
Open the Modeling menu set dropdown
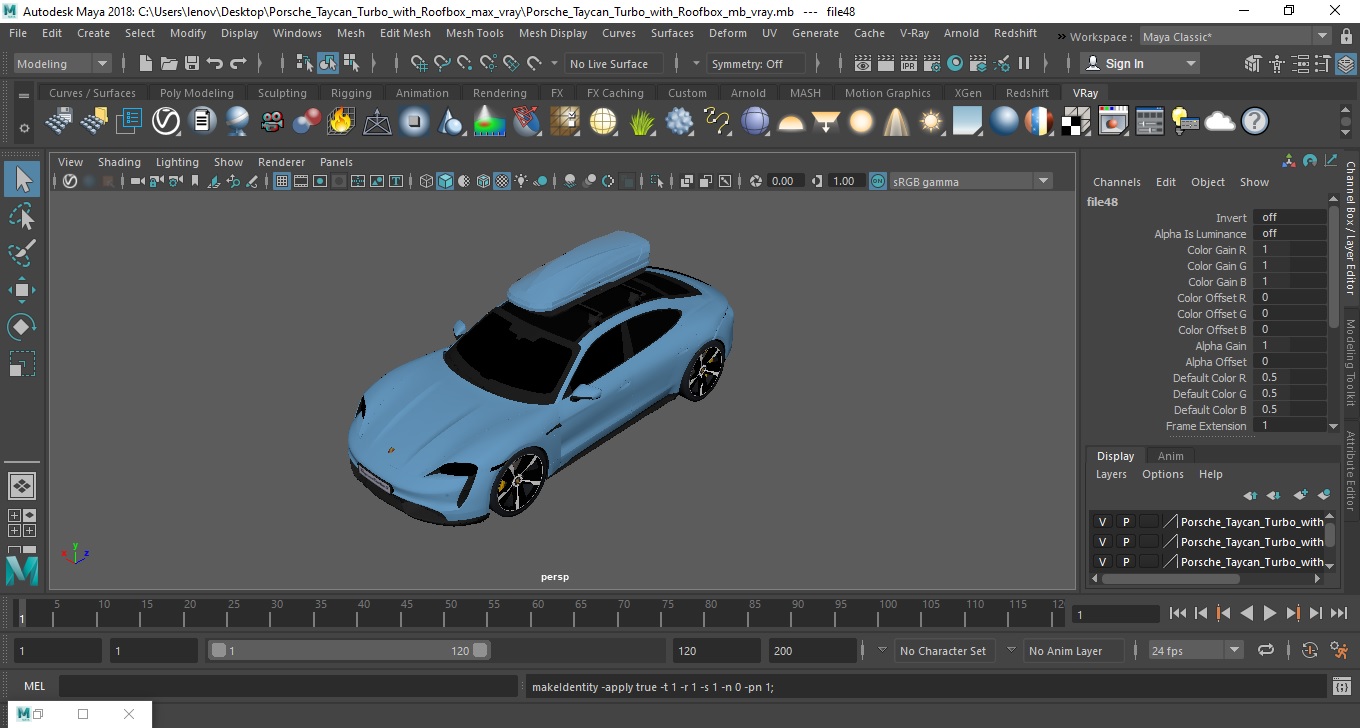tap(63, 63)
